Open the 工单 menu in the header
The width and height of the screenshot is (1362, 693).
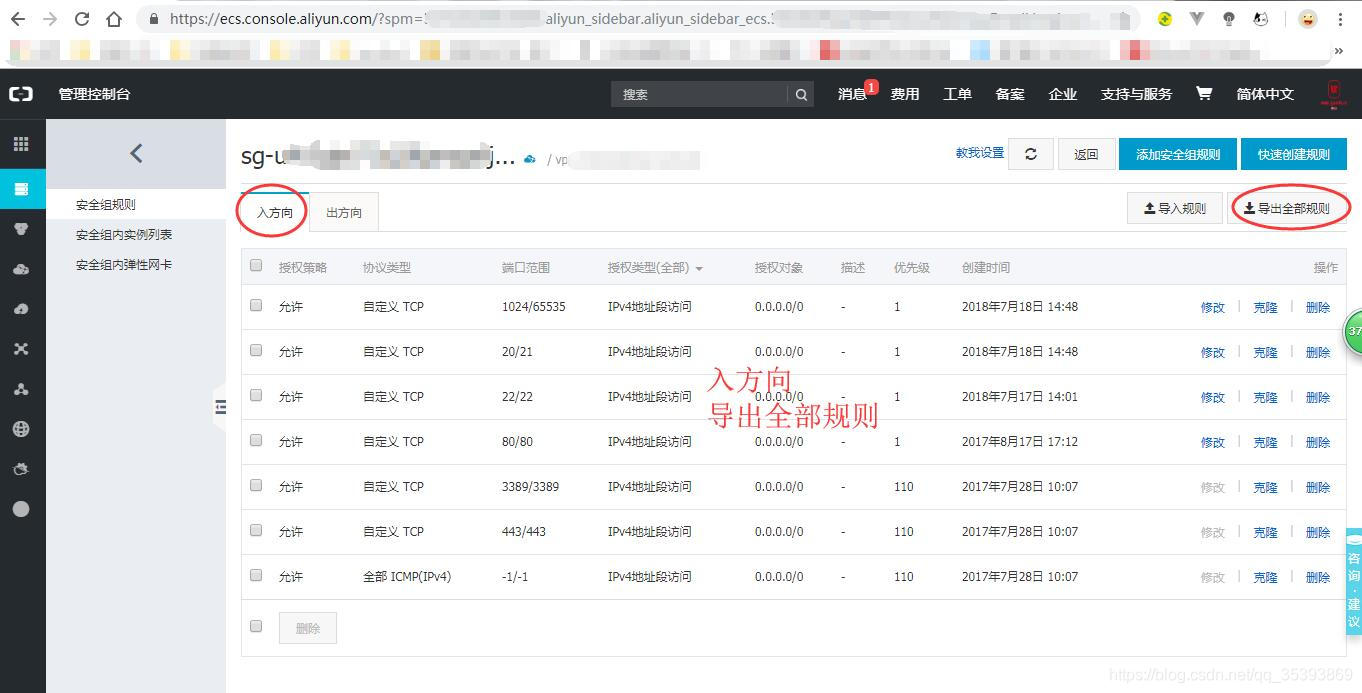pos(957,94)
